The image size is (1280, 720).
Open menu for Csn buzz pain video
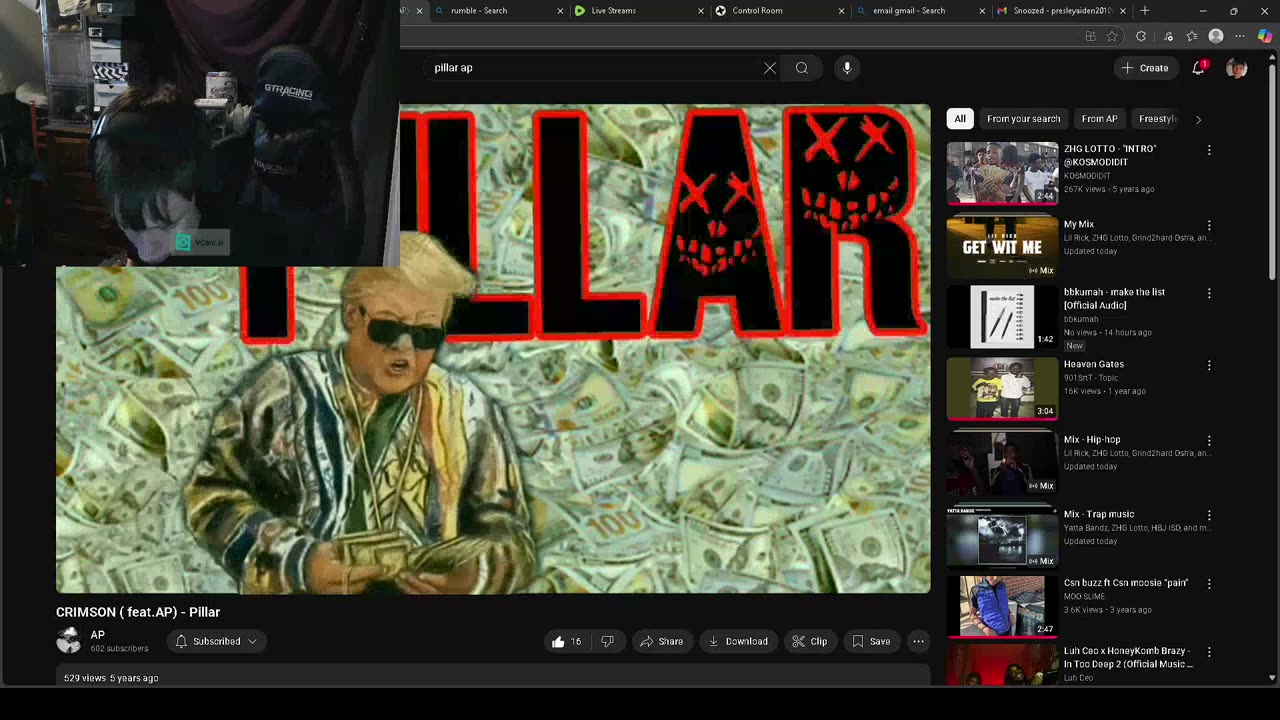click(x=1209, y=583)
